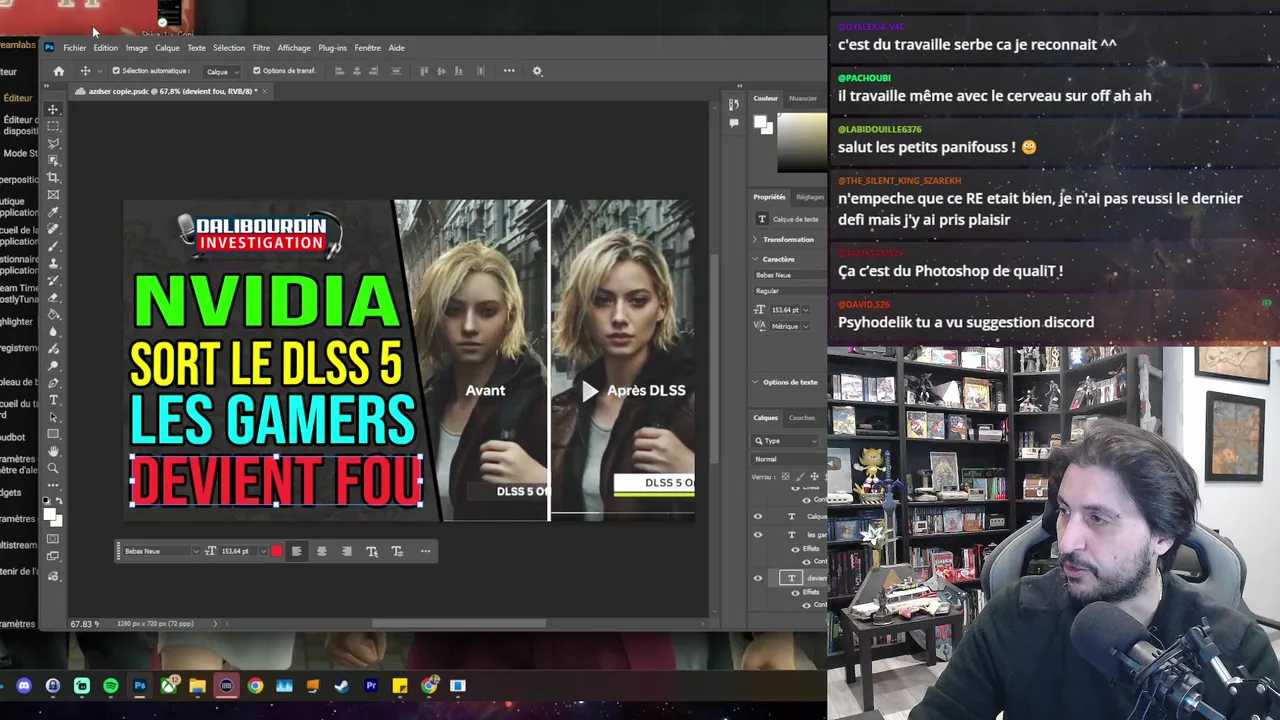This screenshot has height=720, width=1280.
Task: Toggle visibility of 'devient fou' layer Effets
Action: [x=795, y=592]
